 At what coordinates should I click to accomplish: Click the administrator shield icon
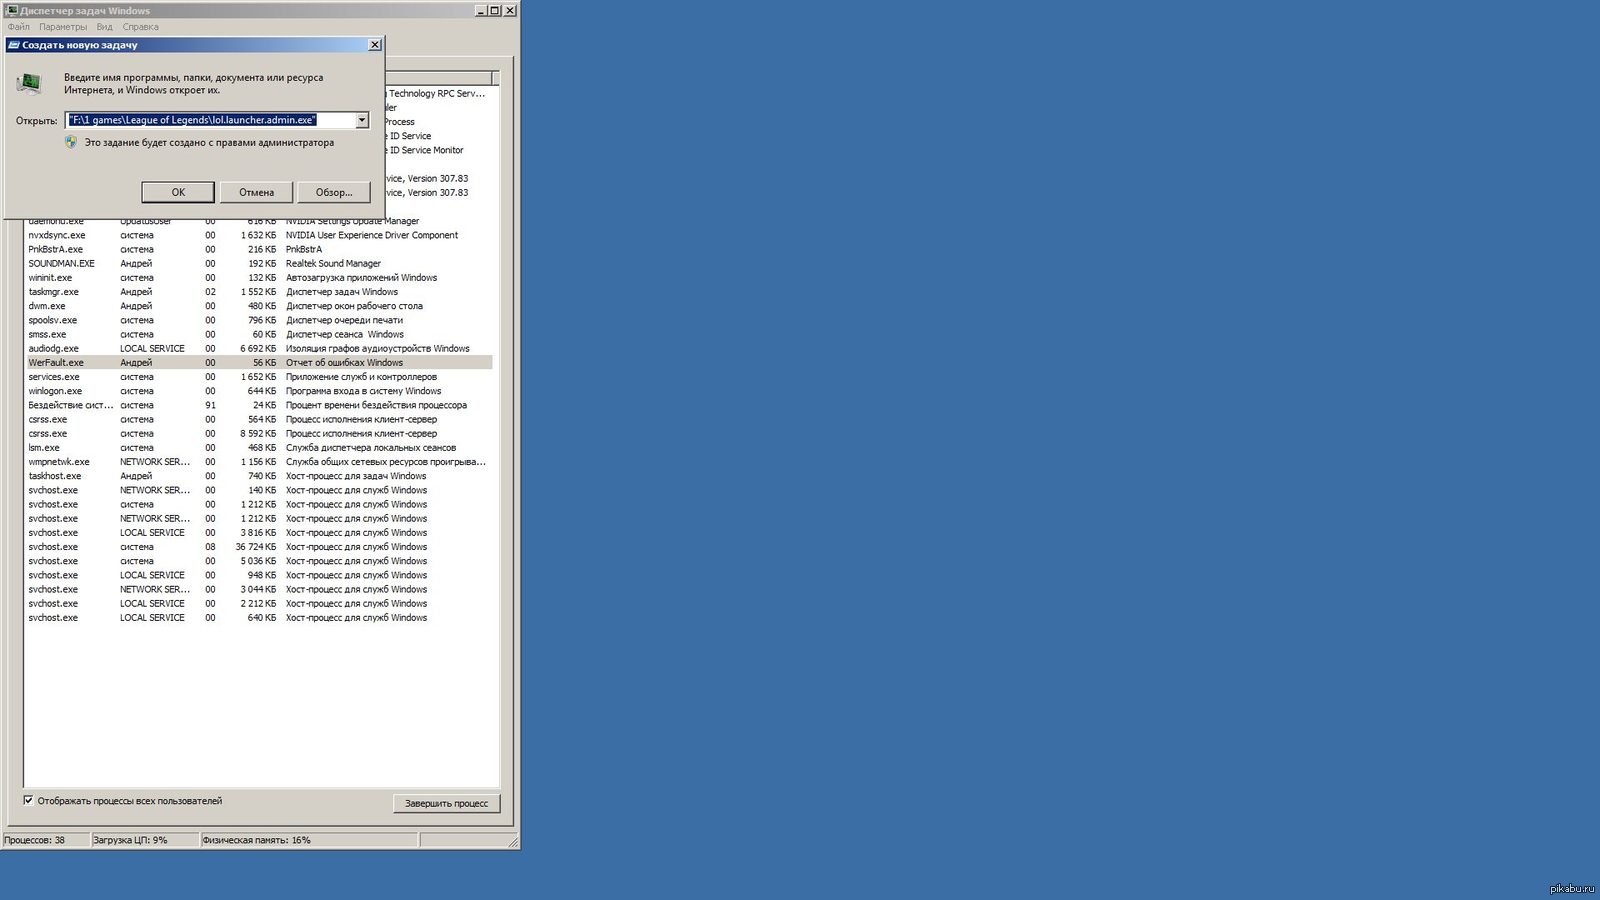click(x=71, y=143)
